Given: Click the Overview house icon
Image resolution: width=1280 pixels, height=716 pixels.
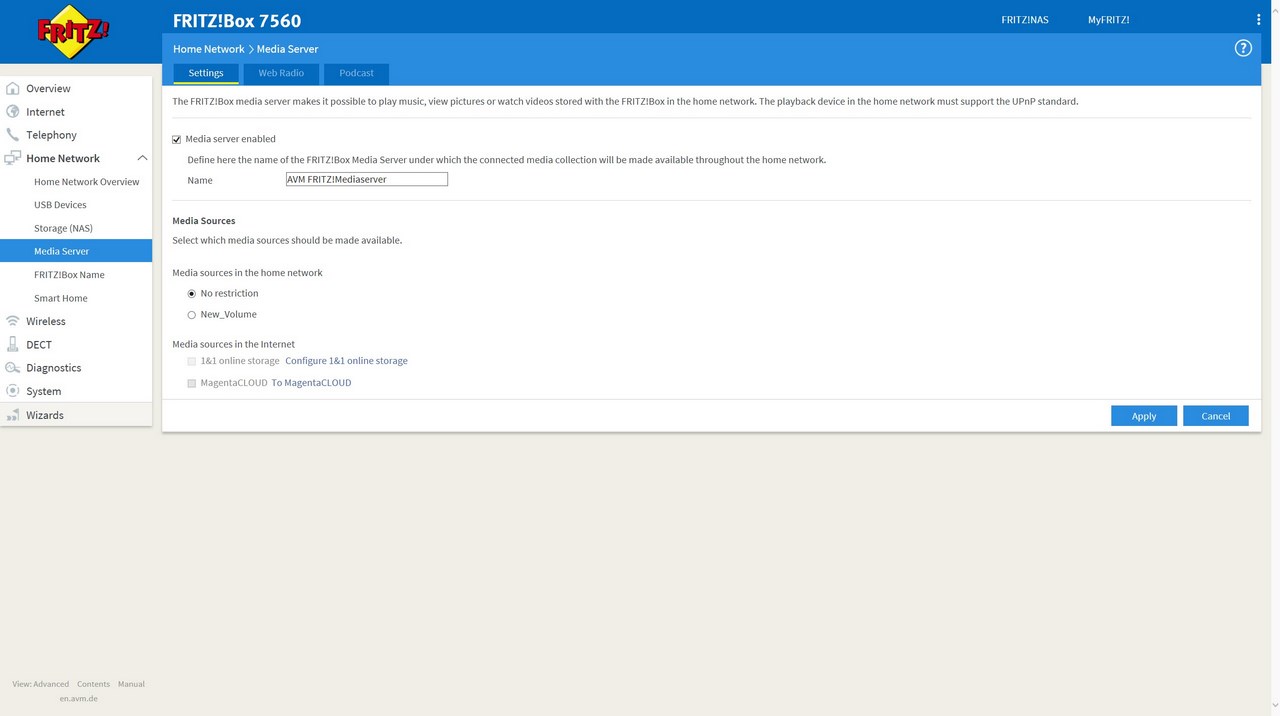Looking at the screenshot, I should (x=13, y=88).
